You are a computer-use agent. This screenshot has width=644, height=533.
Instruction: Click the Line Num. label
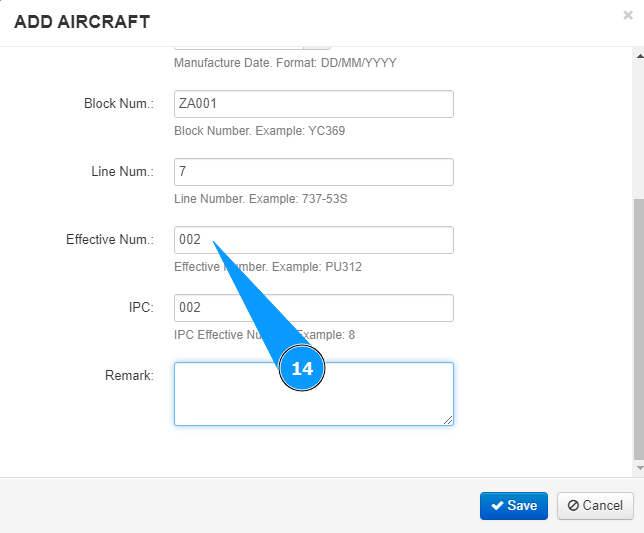pos(122,172)
